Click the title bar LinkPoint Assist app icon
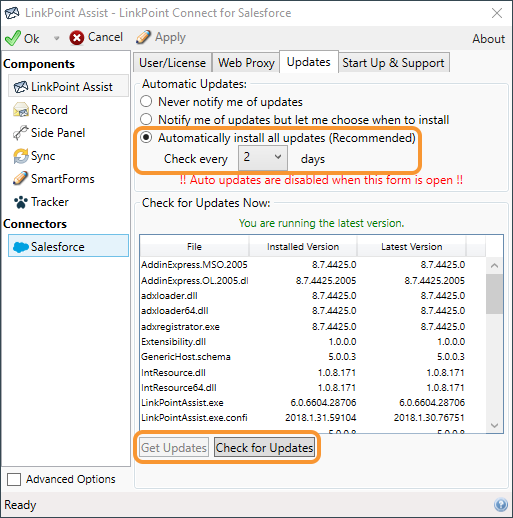 click(12, 13)
